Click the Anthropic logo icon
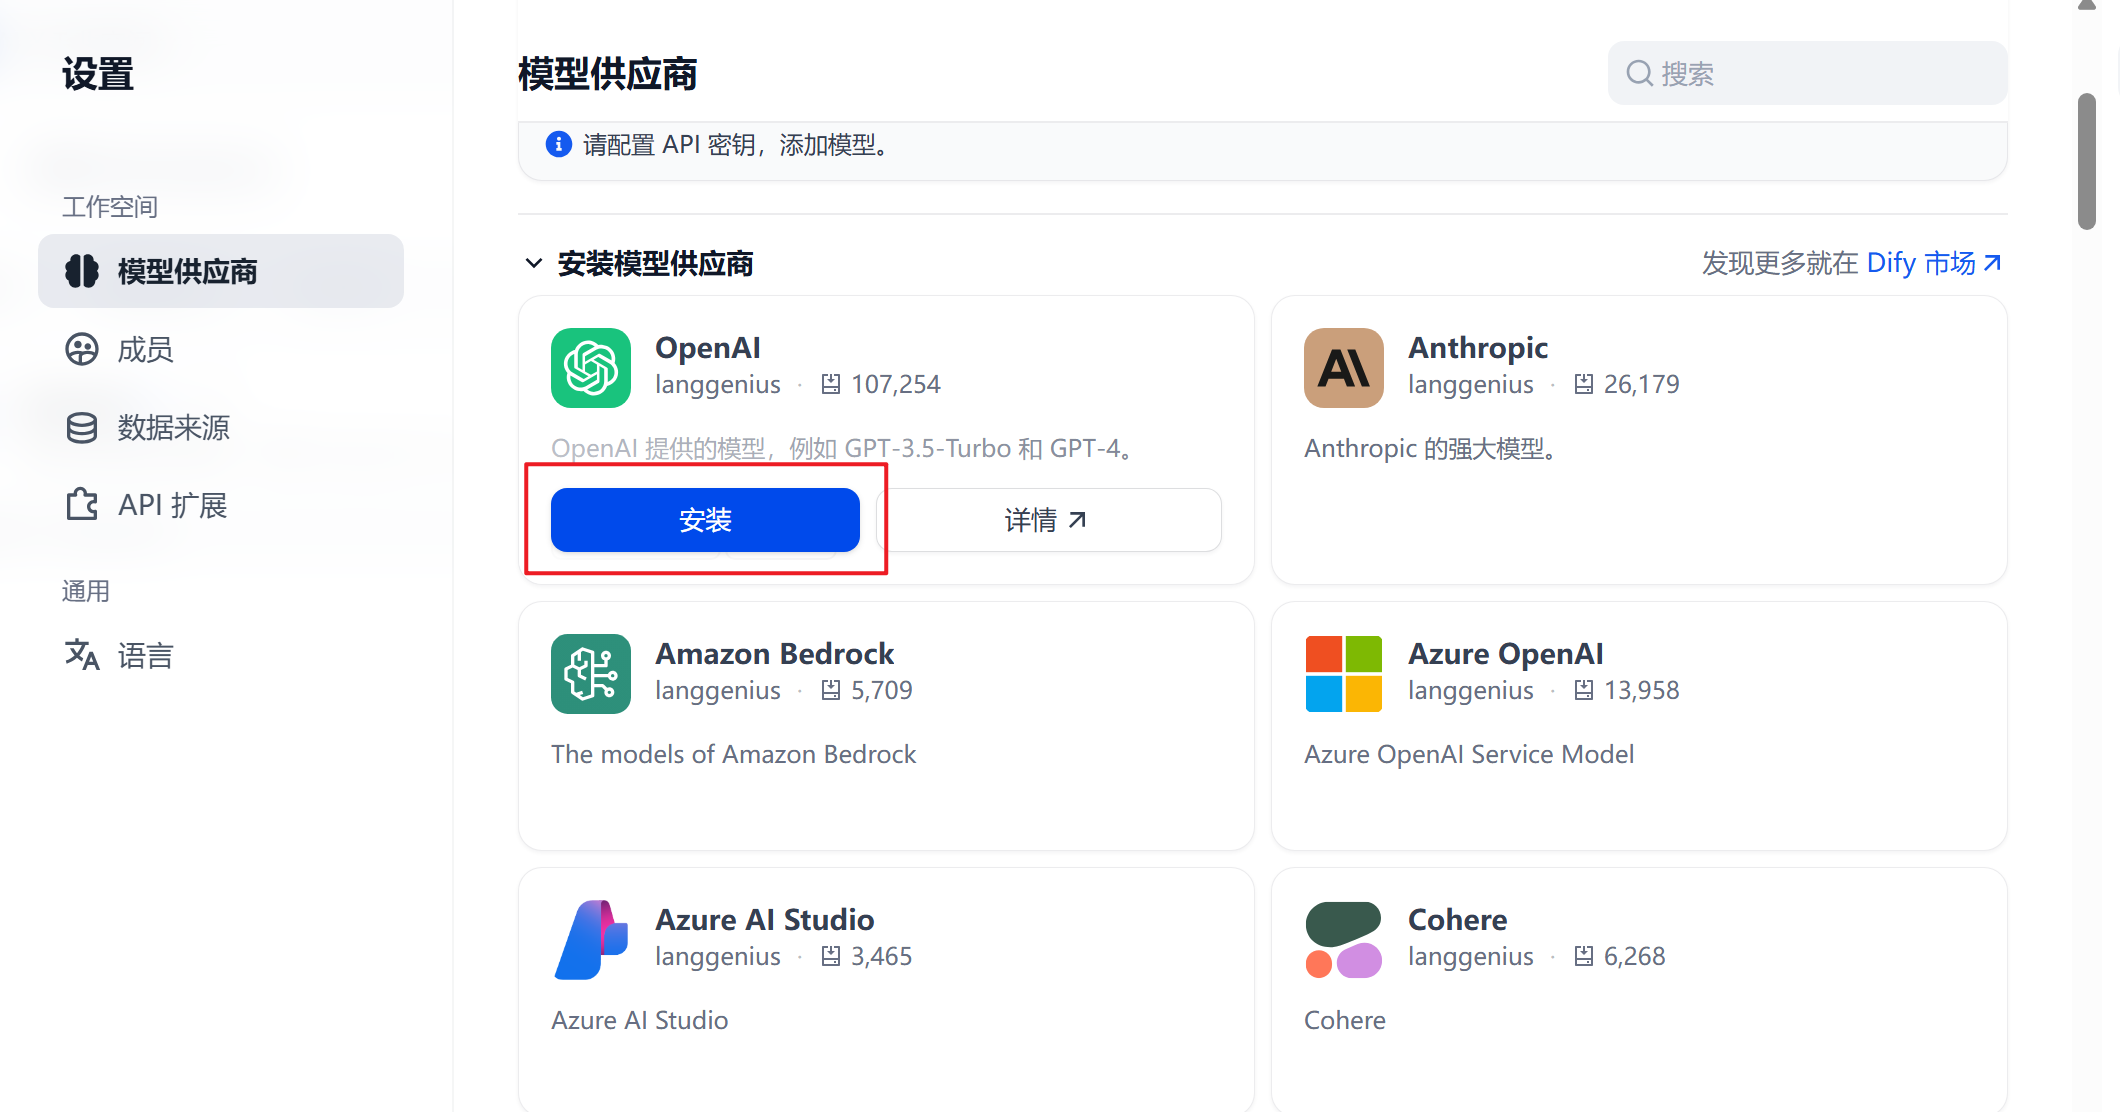The width and height of the screenshot is (2120, 1112). coord(1344,368)
